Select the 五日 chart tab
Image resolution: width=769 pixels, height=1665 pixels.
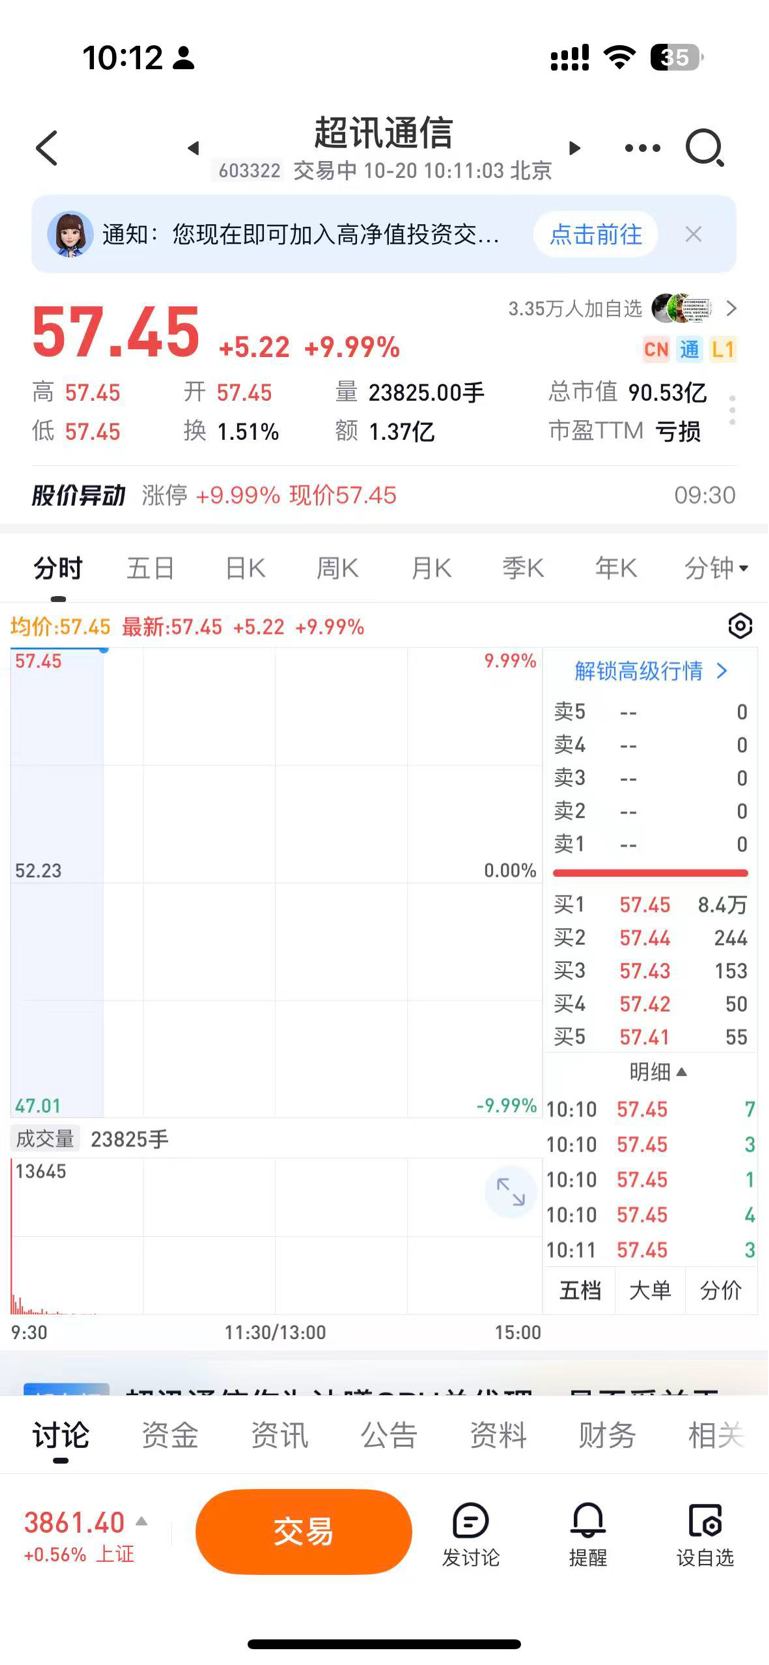(151, 568)
